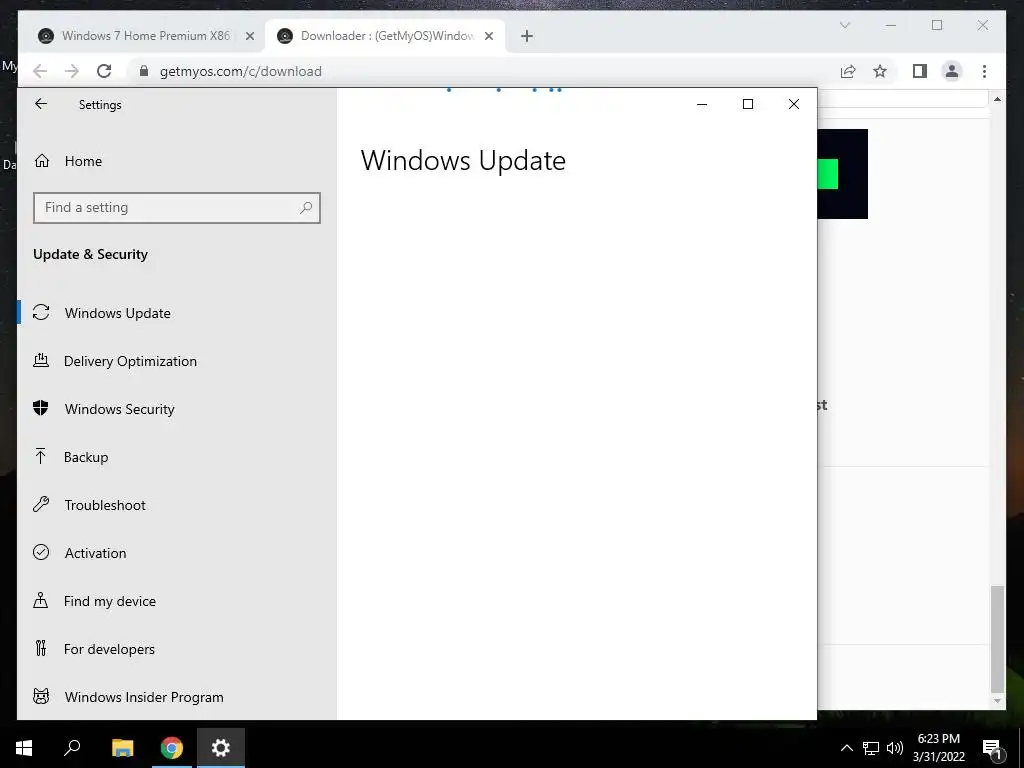Open the notification action center

(991, 748)
